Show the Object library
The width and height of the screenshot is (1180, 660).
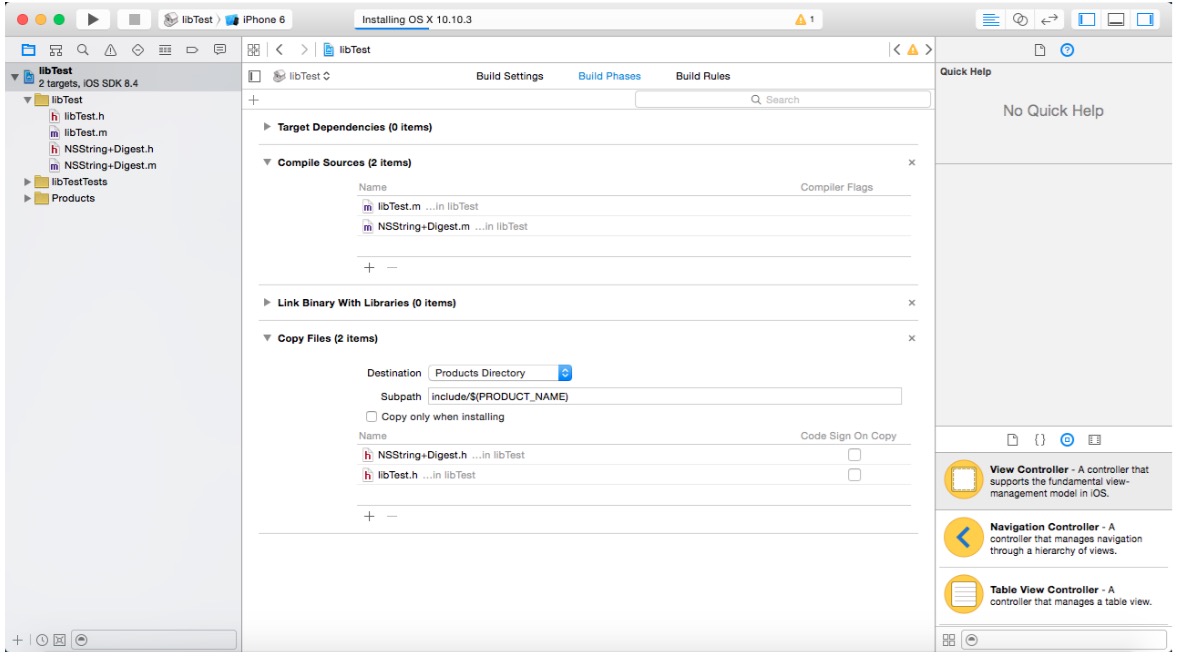(1067, 439)
